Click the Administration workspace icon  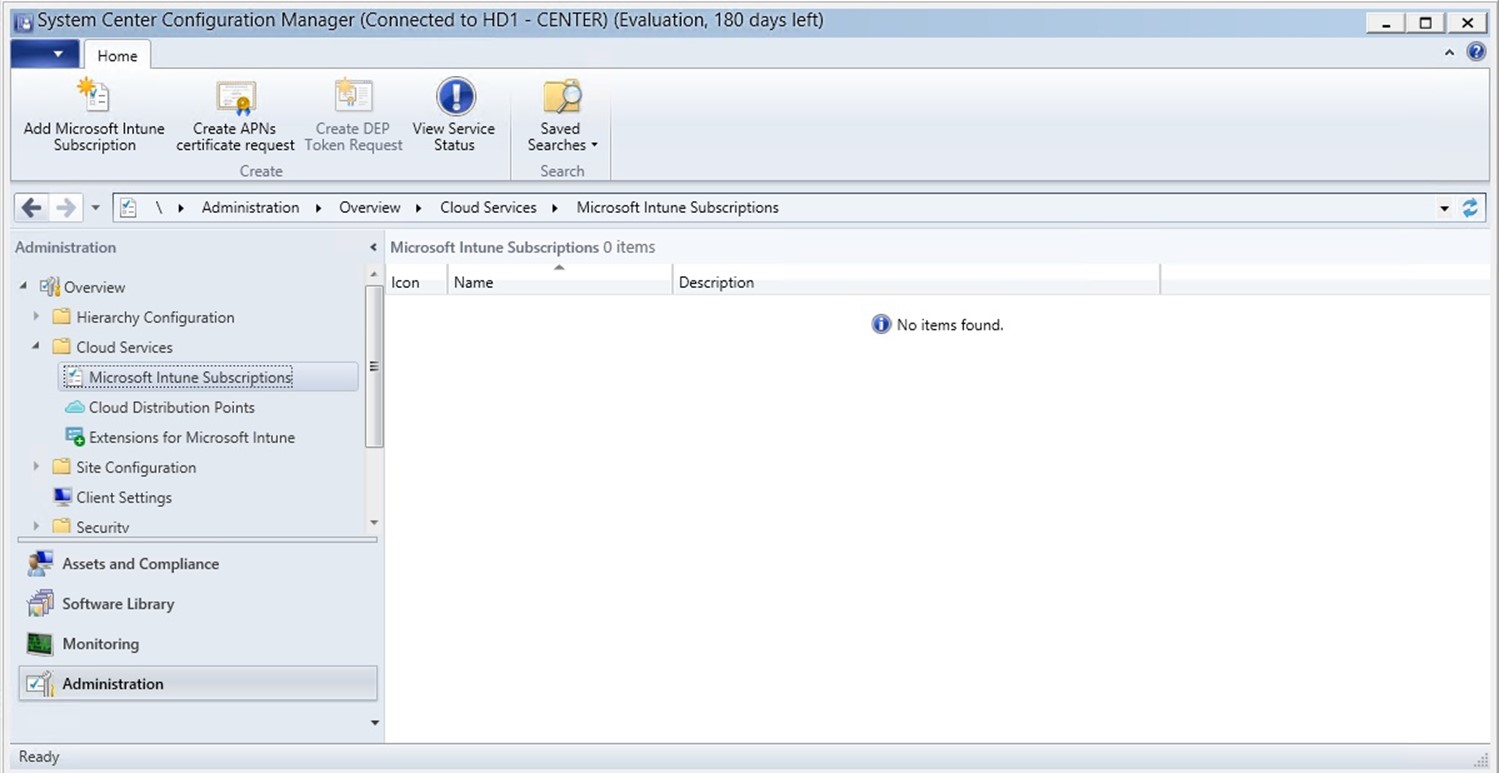tap(40, 684)
